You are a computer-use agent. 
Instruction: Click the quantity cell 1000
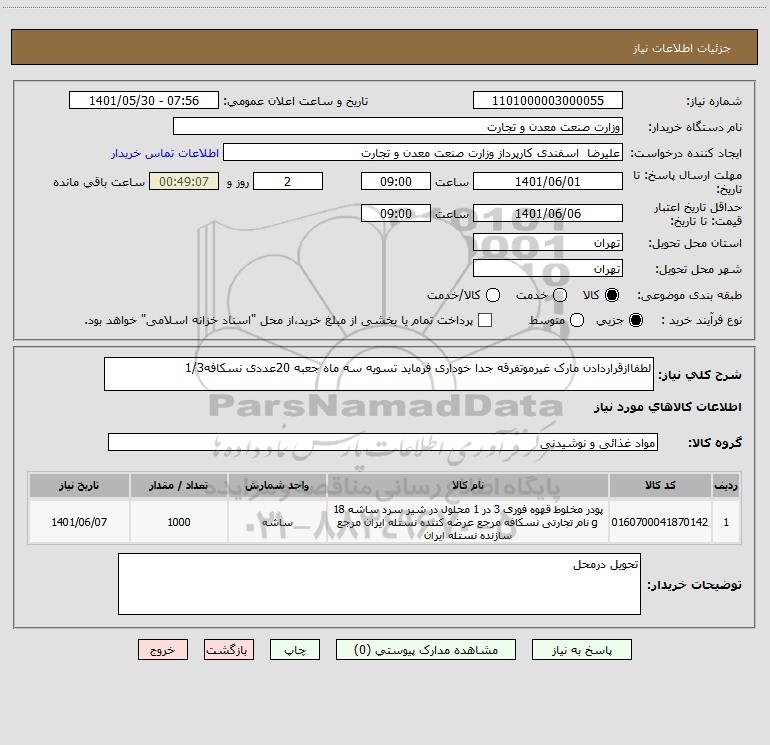pos(179,522)
